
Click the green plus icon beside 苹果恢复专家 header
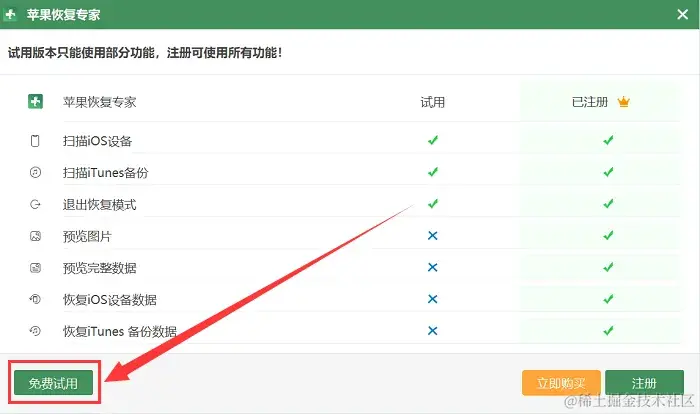point(35,102)
